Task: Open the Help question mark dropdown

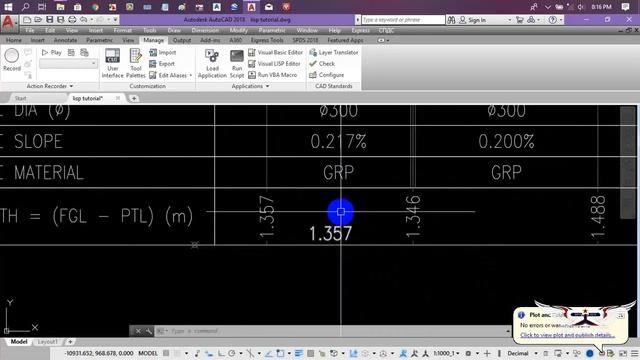Action: point(561,20)
